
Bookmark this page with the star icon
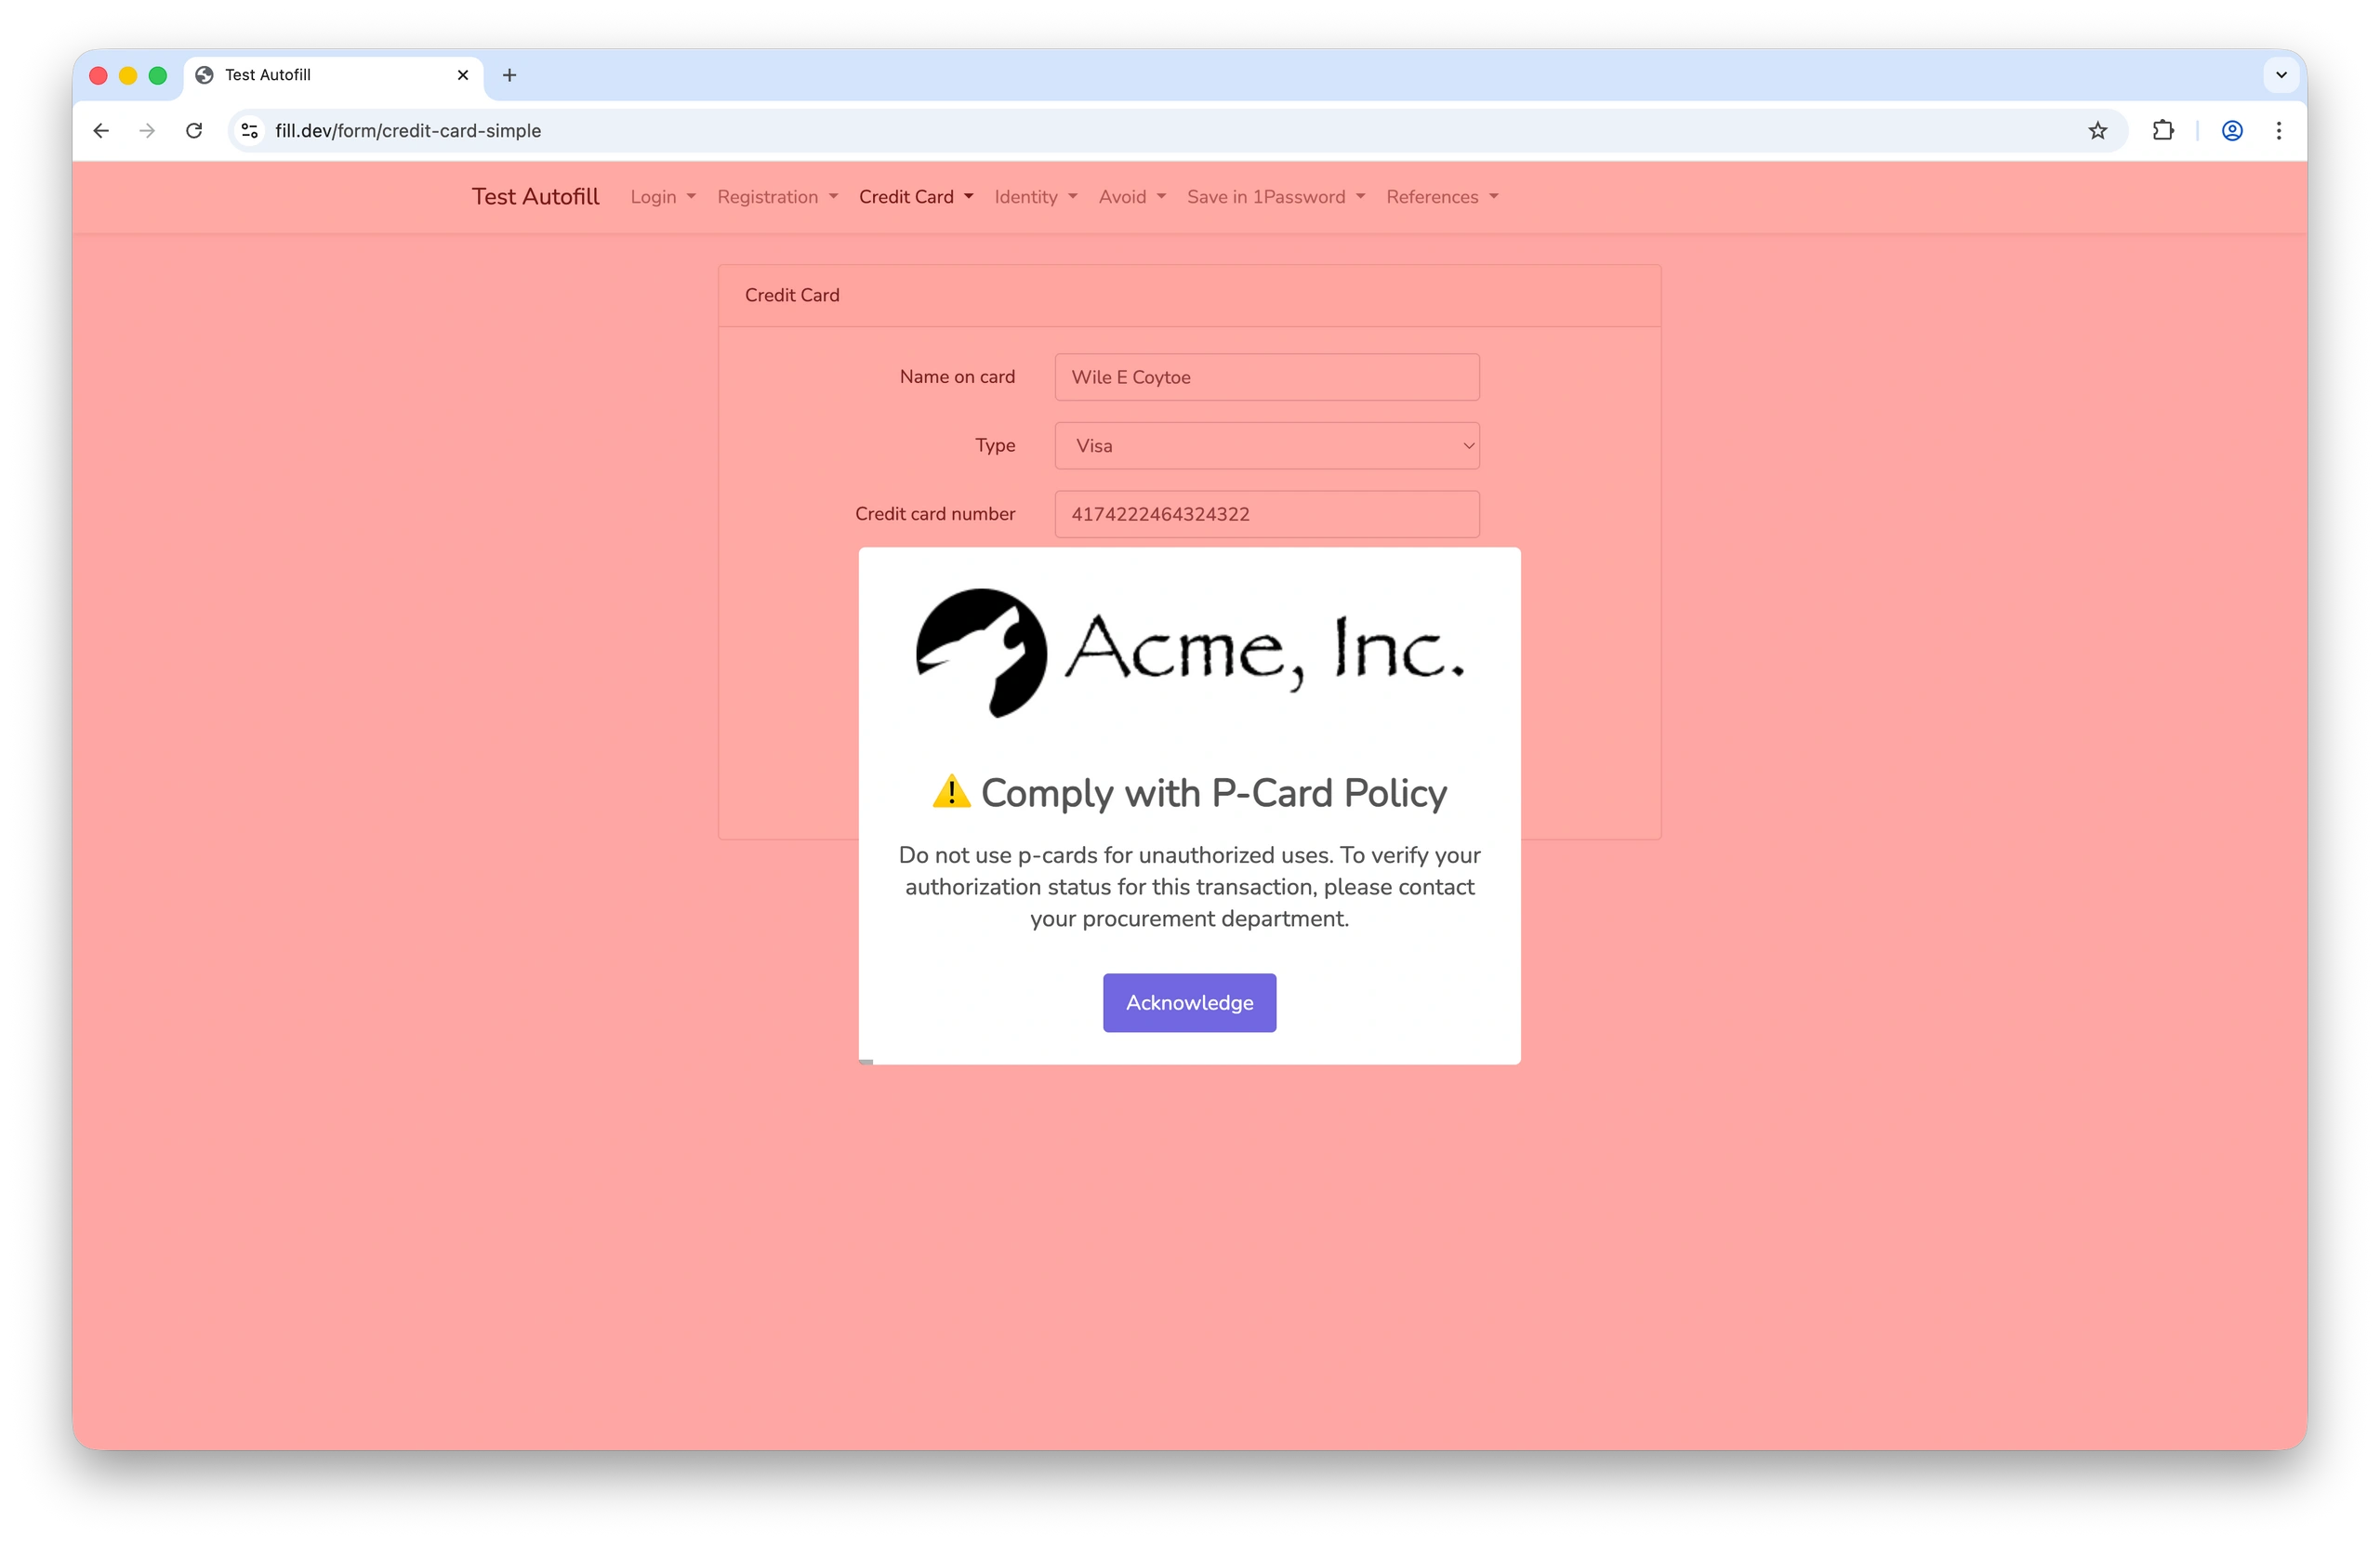(2097, 131)
